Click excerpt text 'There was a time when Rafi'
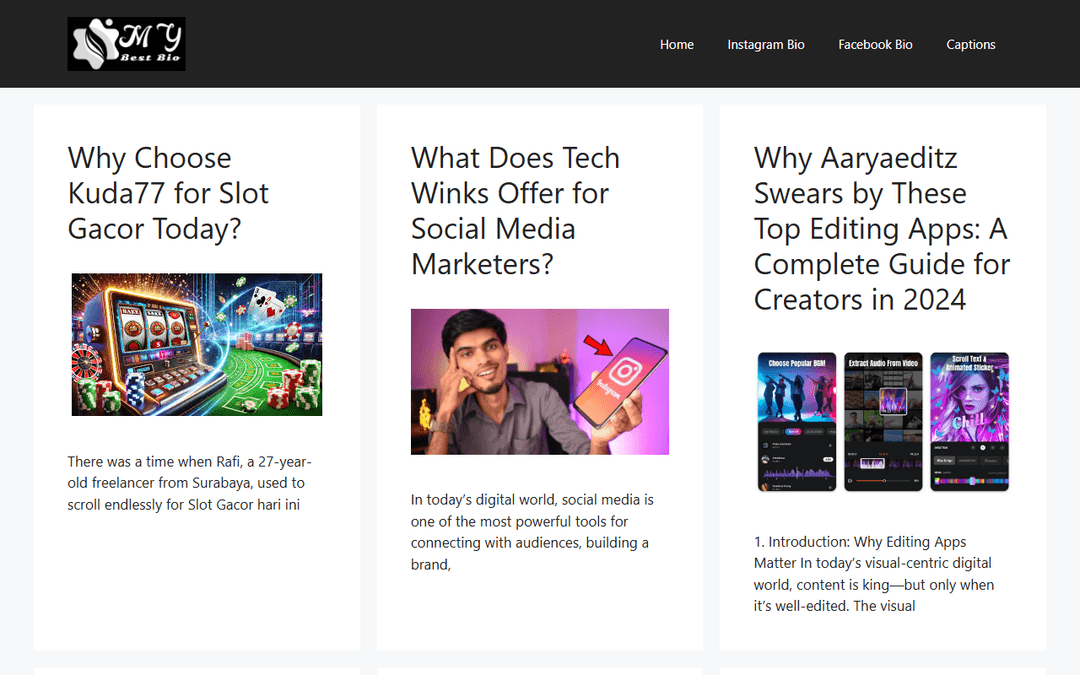Viewport: 1080px width, 675px height. [189, 483]
